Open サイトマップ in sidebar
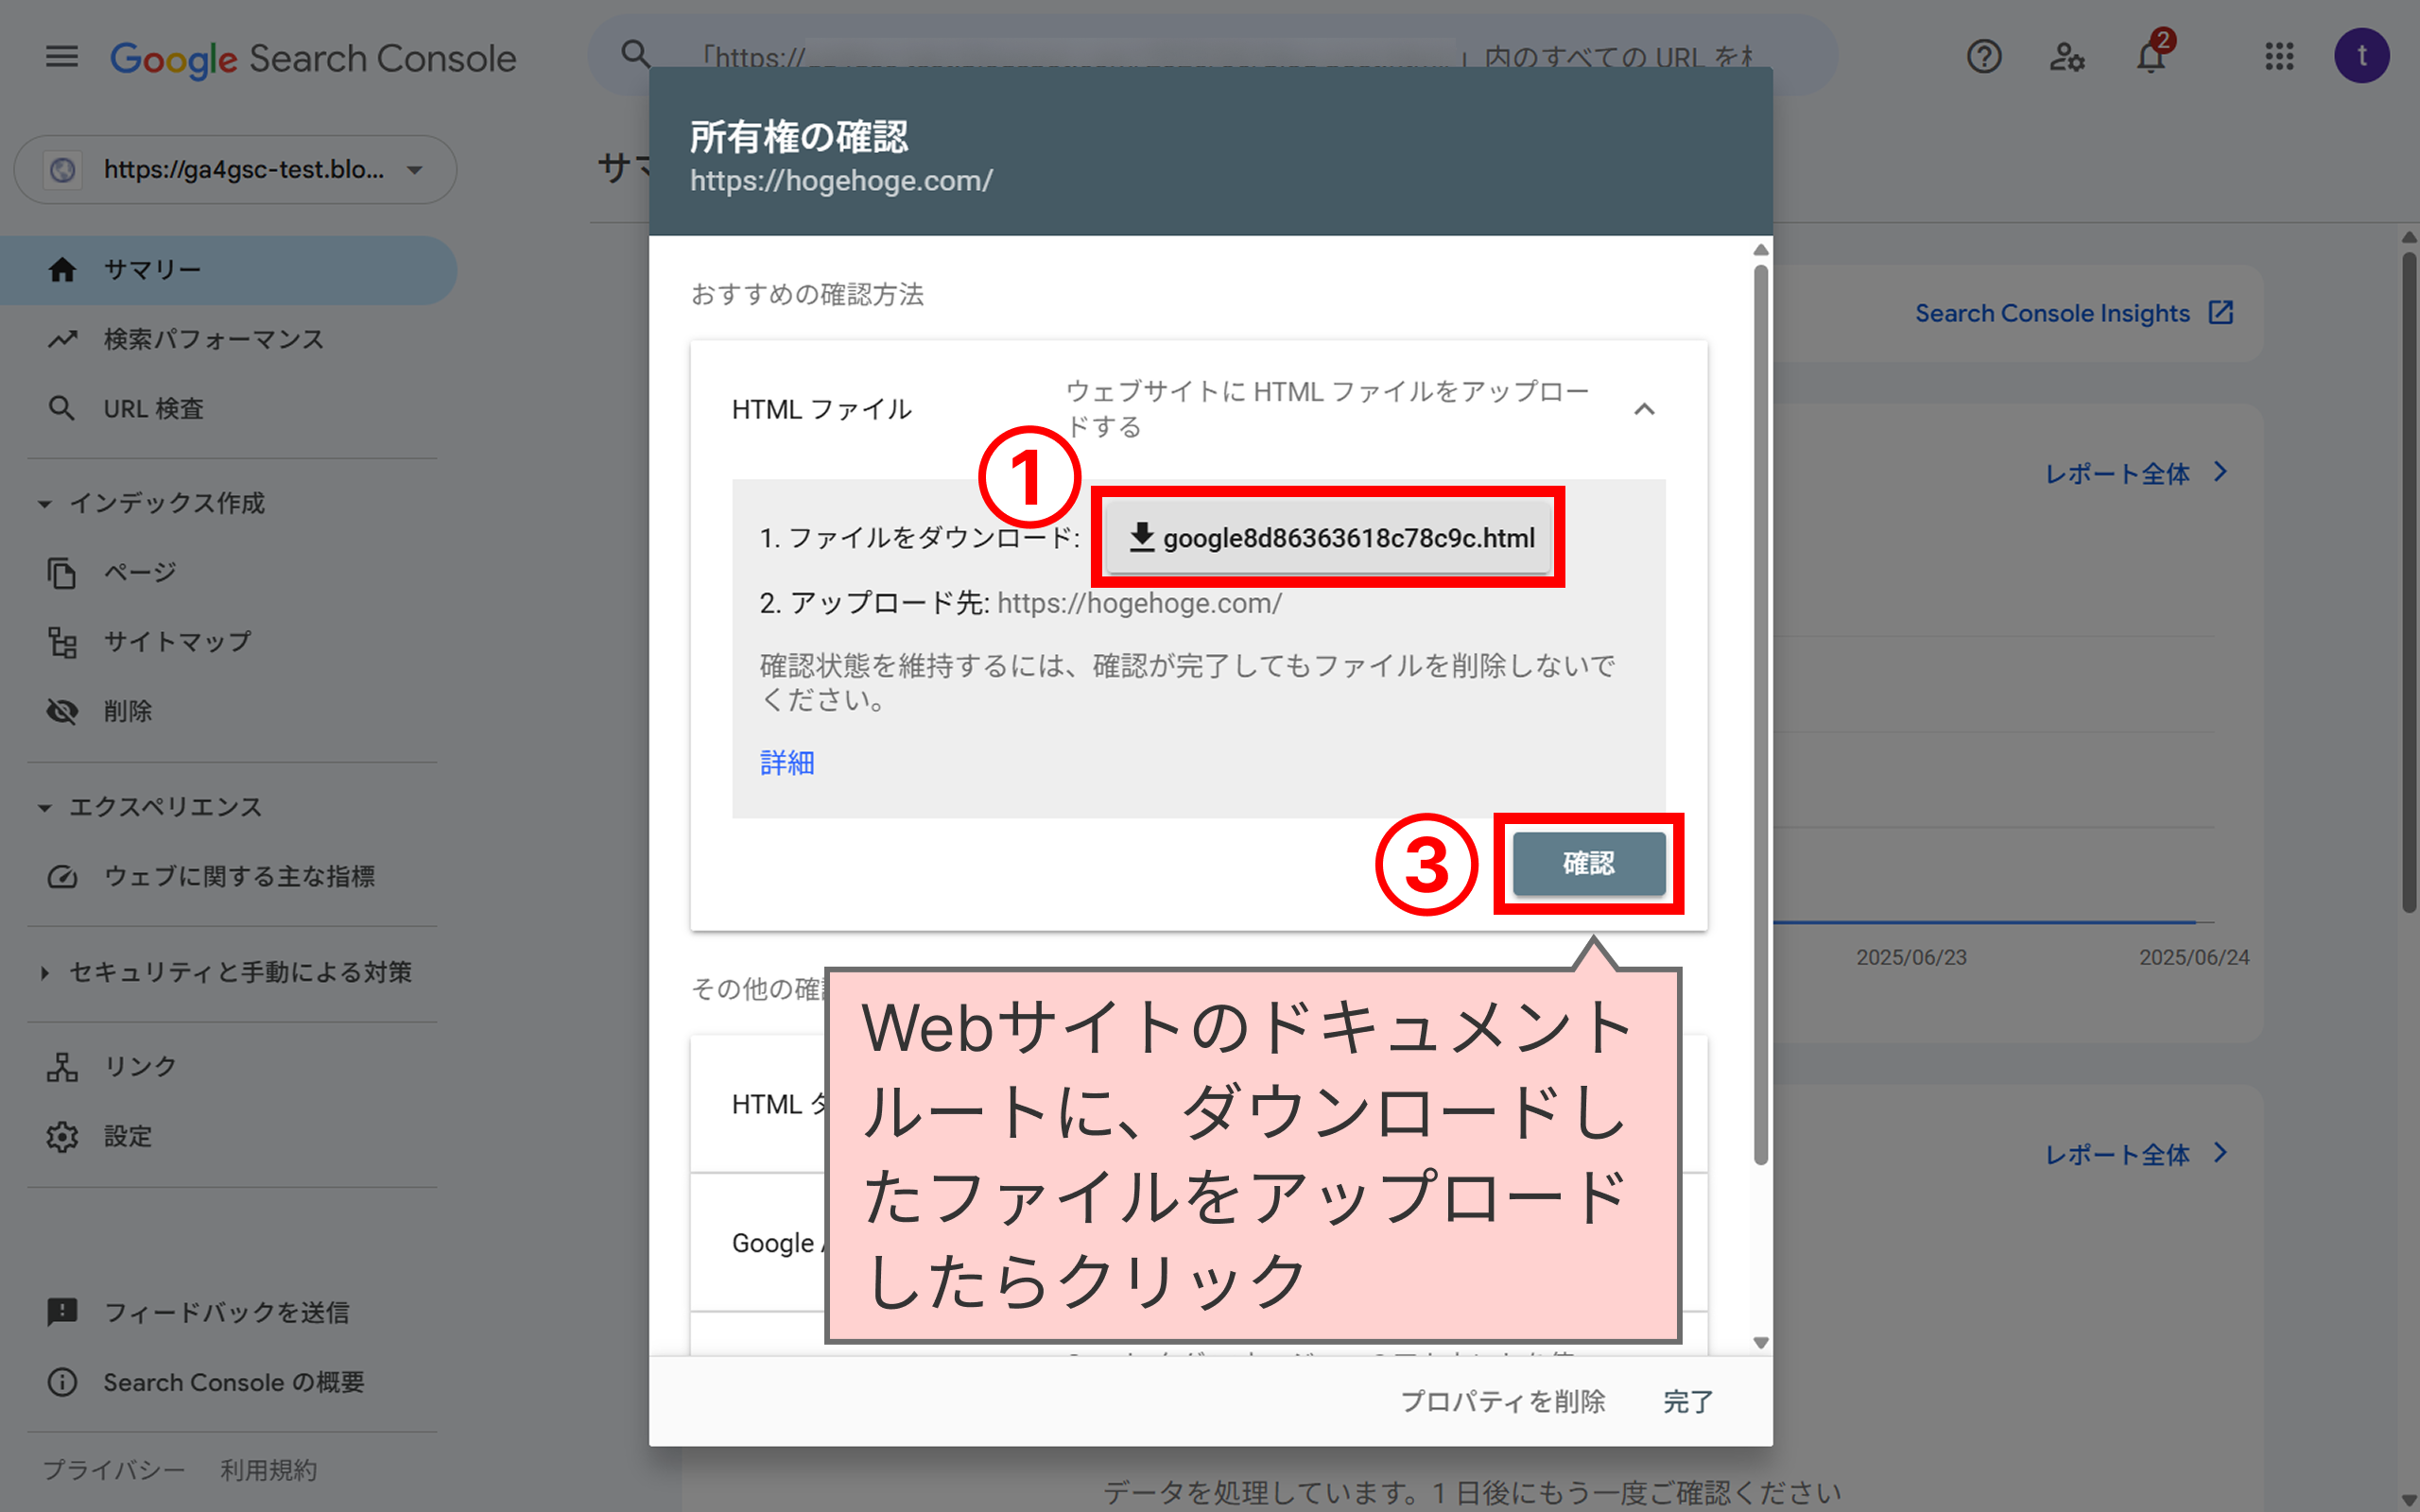Viewport: 2420px width, 1512px height. 178,642
